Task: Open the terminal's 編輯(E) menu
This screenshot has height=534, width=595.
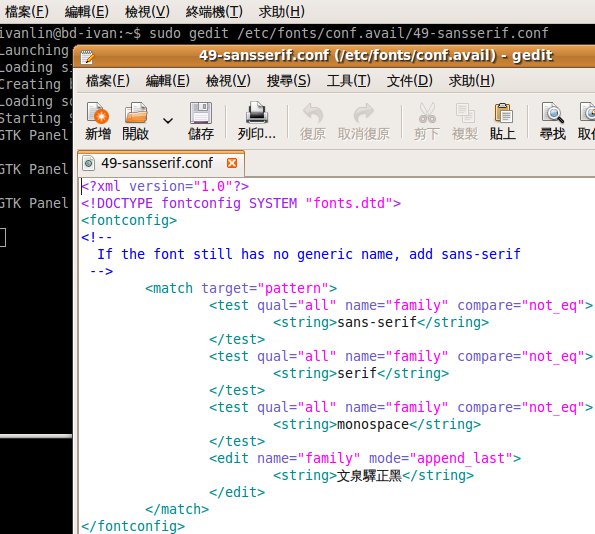Action: pos(87,12)
